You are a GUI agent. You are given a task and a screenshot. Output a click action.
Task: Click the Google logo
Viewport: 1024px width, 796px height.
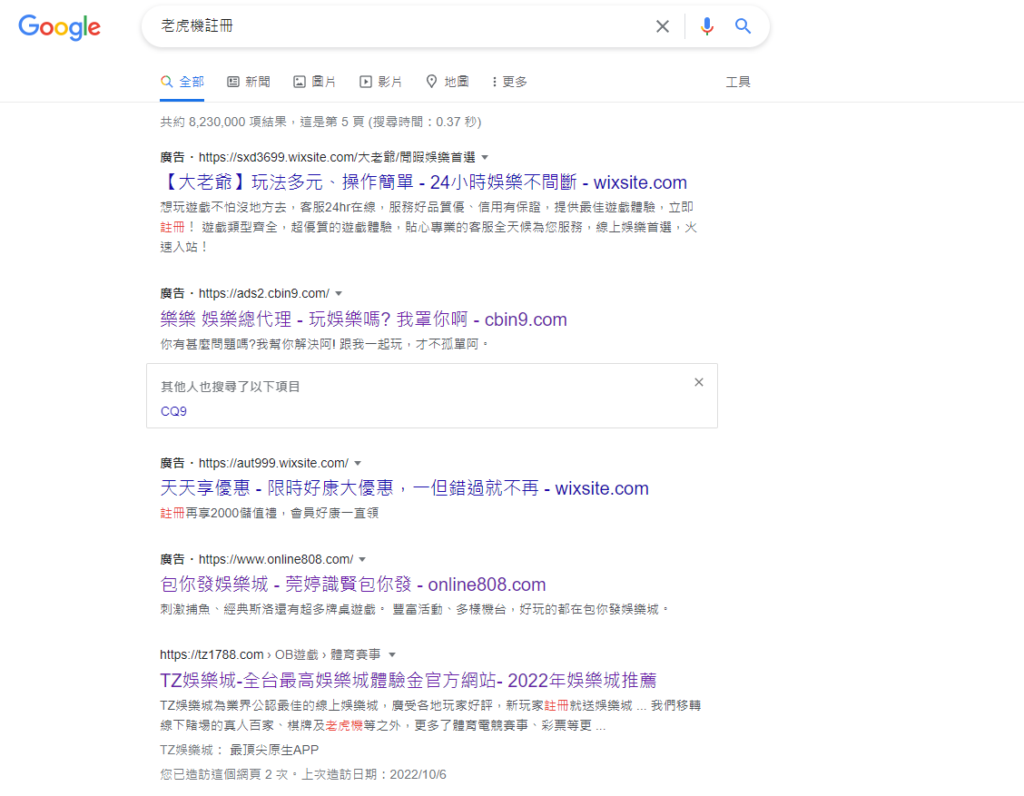59,27
